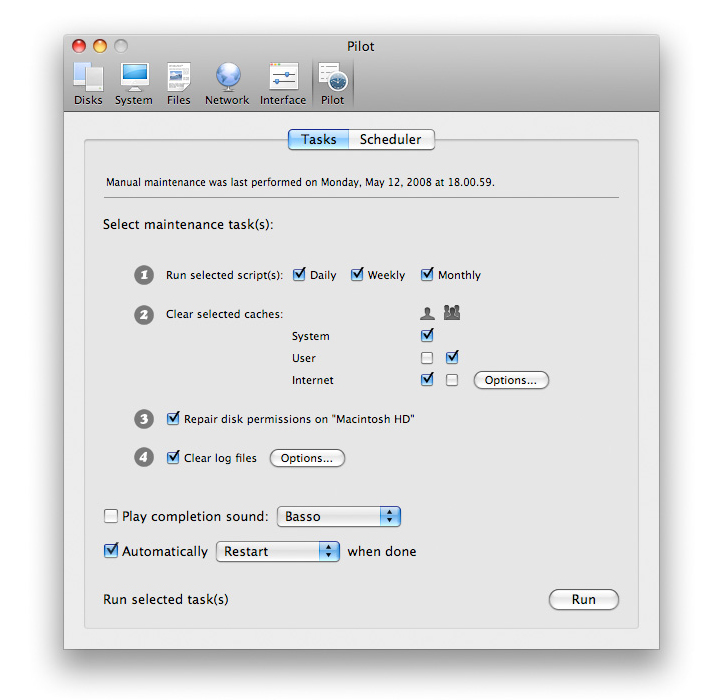This screenshot has height=700, width=715.
Task: Enable User cache for current user
Action: tap(427, 358)
